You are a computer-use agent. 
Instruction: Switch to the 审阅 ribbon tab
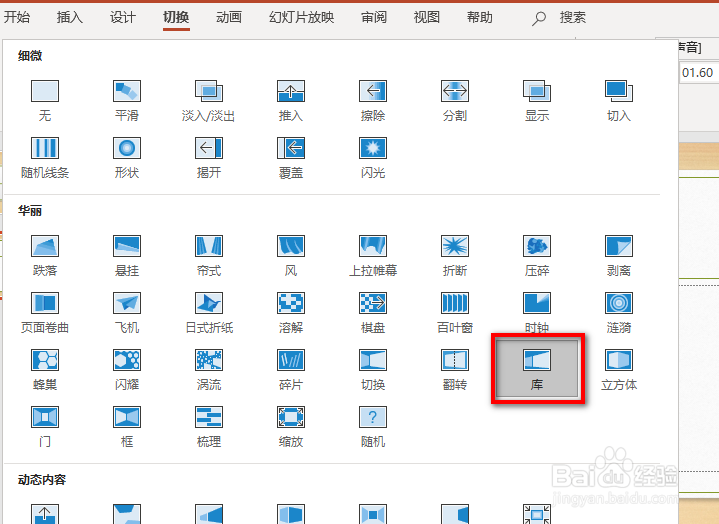pyautogui.click(x=374, y=17)
